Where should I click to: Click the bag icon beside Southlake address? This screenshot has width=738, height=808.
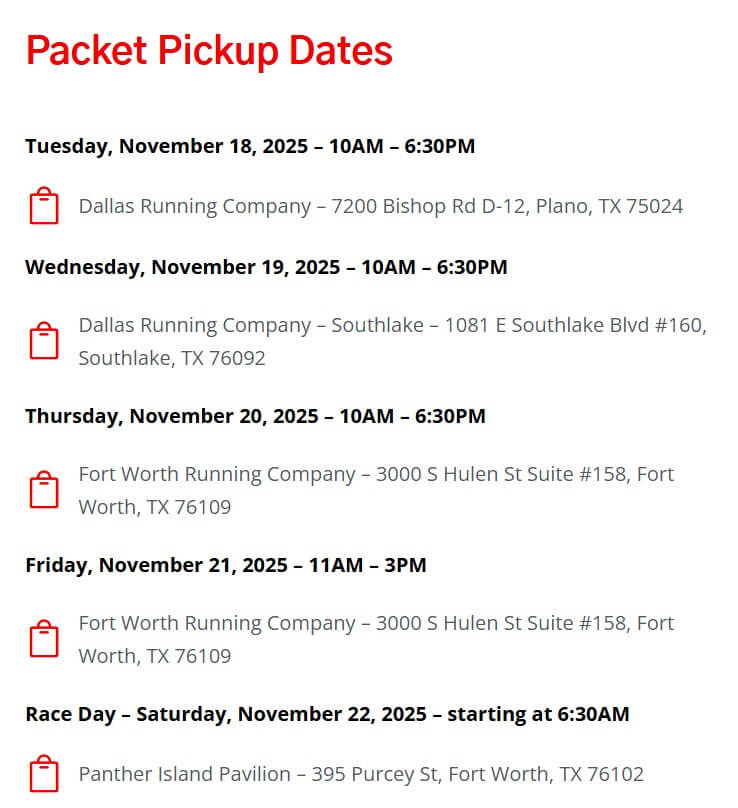pyautogui.click(x=44, y=341)
